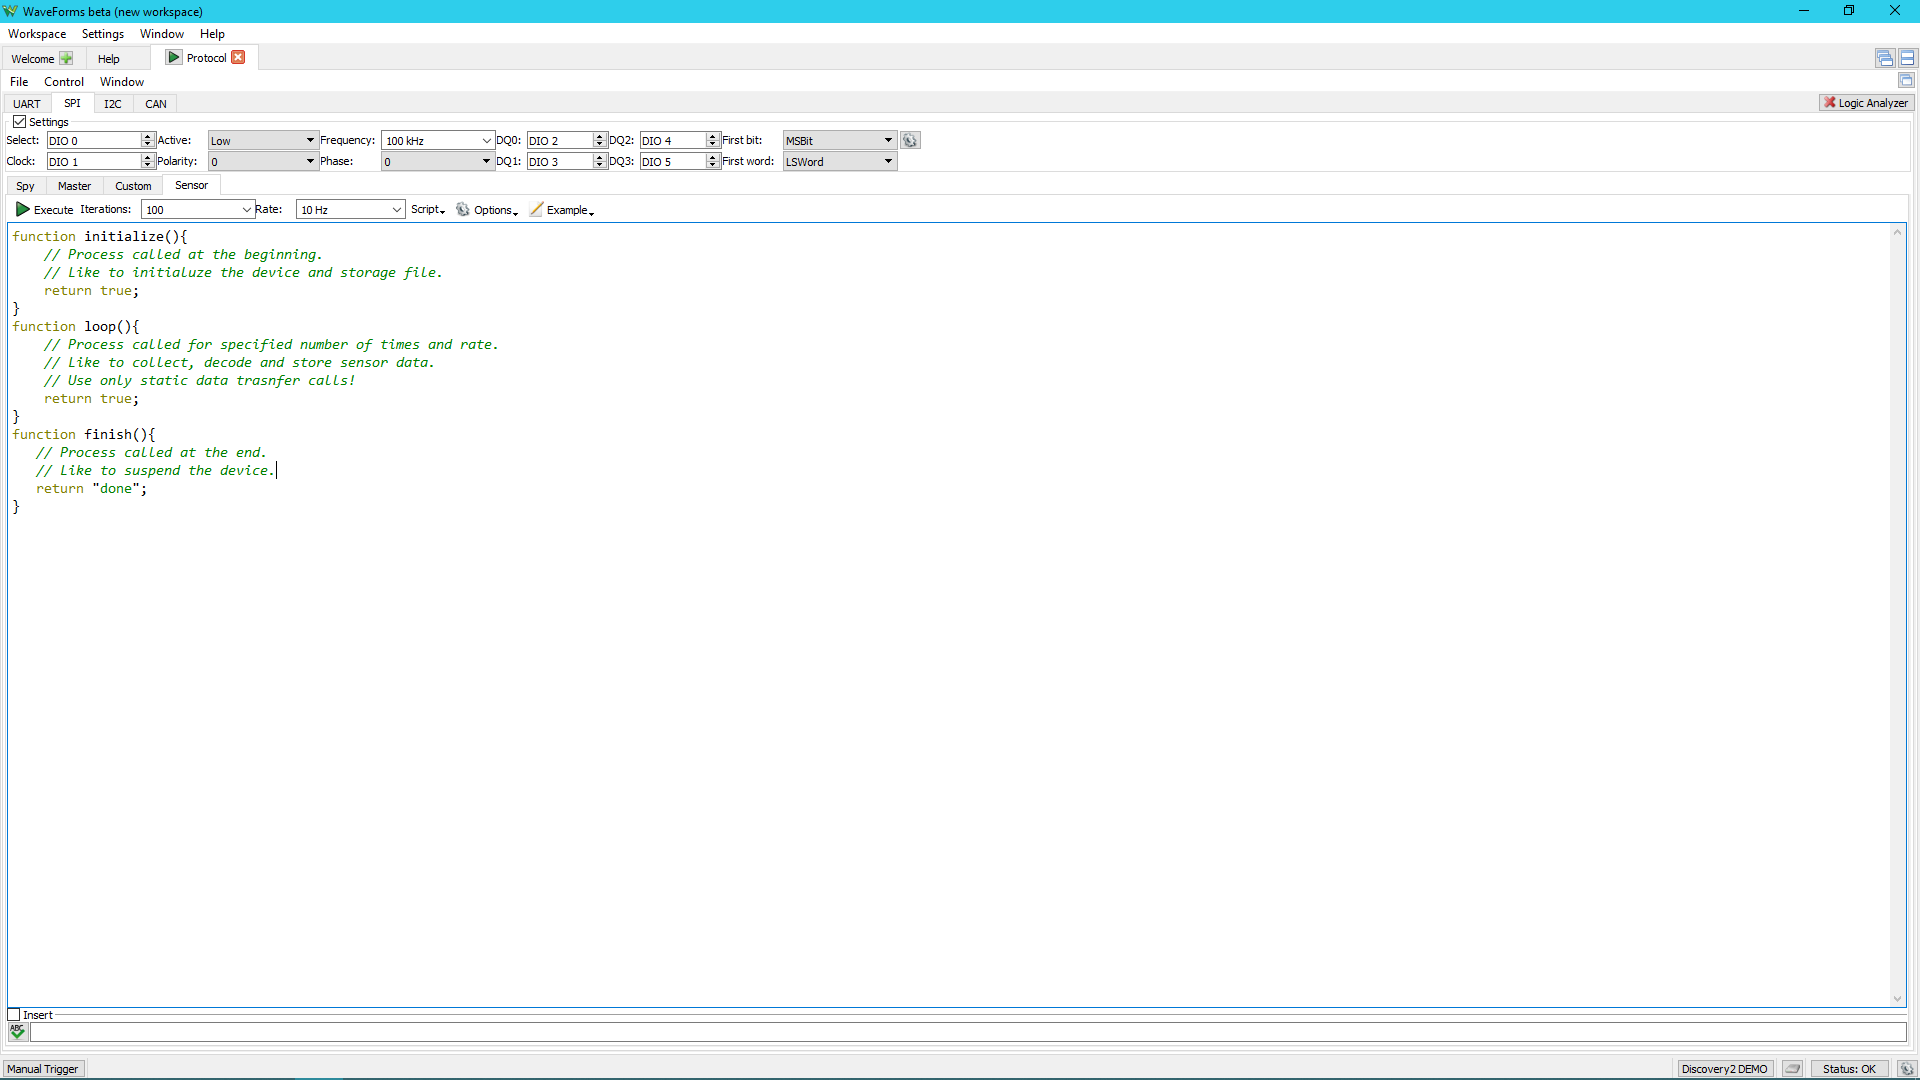Screen dimensions: 1920x1080
Task: Open the First word LSWord dropdown
Action: (839, 162)
